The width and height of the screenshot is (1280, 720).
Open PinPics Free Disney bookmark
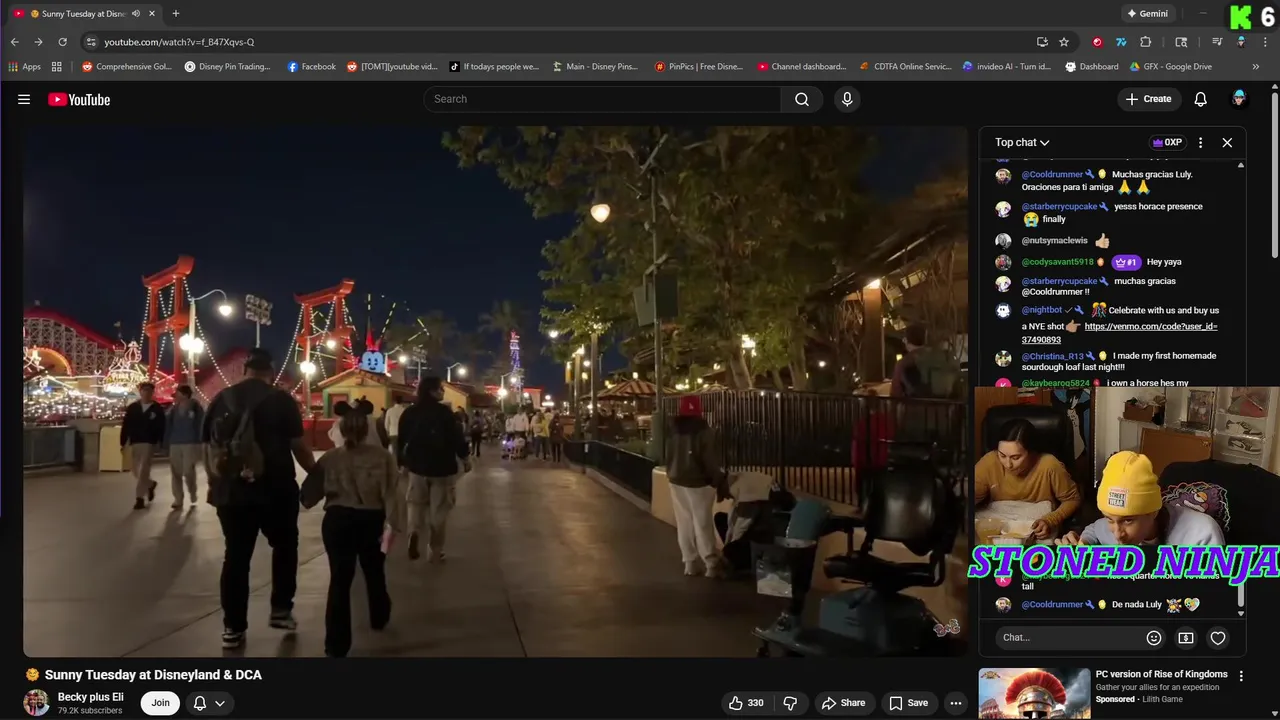(699, 67)
